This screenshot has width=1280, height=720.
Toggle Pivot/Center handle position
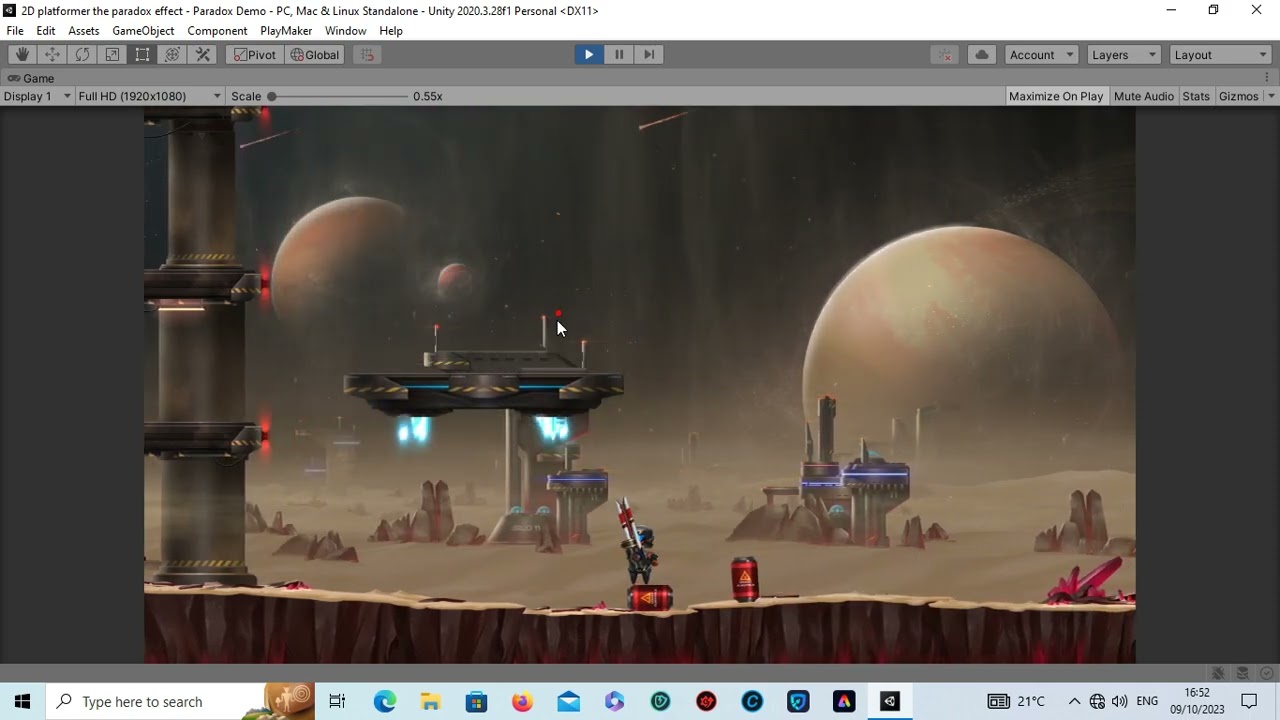coord(255,55)
